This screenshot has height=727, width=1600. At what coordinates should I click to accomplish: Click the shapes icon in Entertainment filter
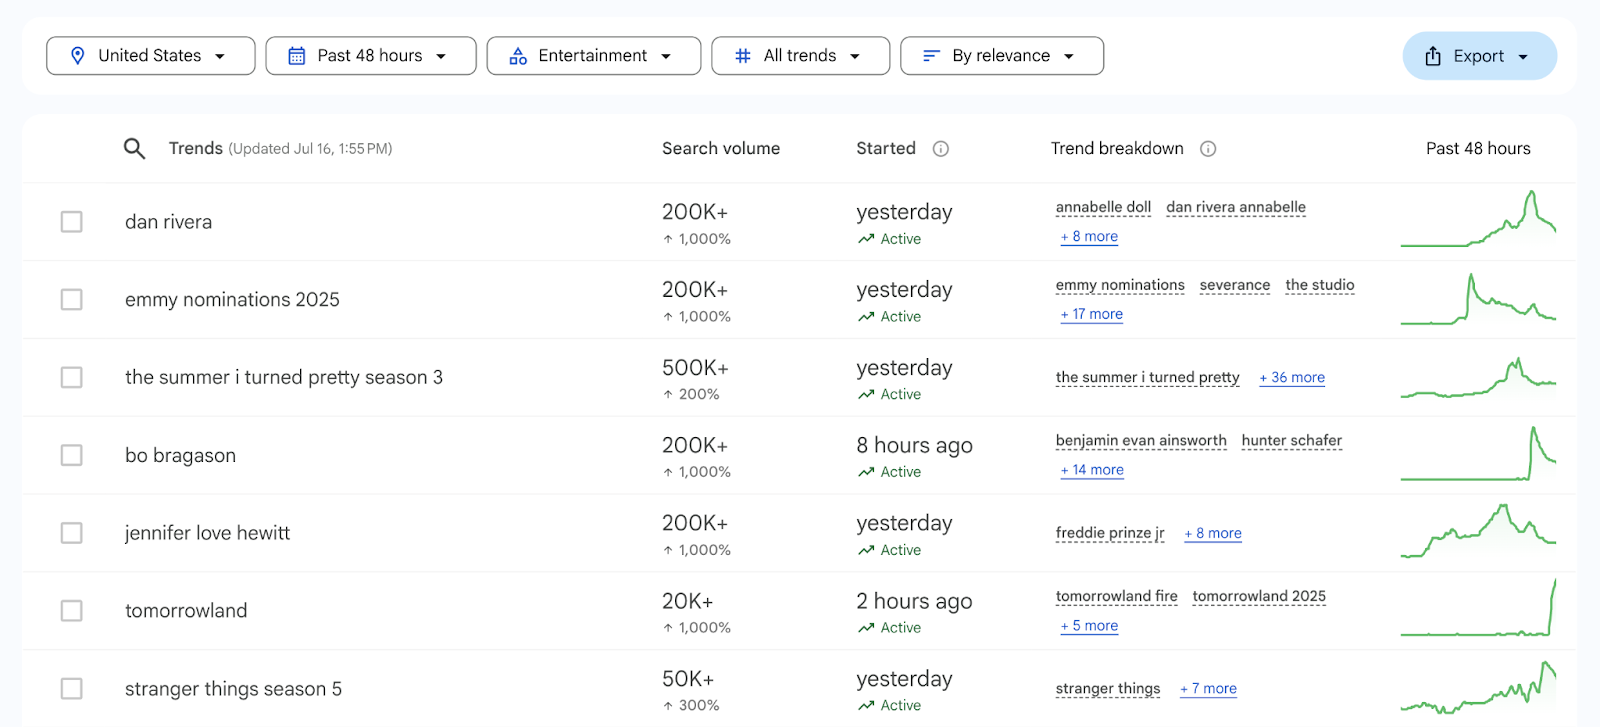click(518, 56)
